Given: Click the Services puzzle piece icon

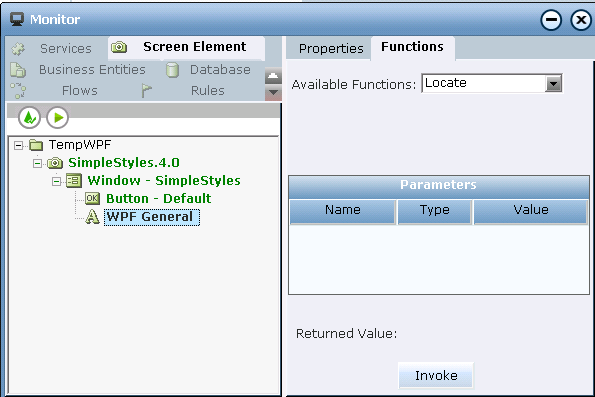Looking at the screenshot, I should [x=18, y=49].
